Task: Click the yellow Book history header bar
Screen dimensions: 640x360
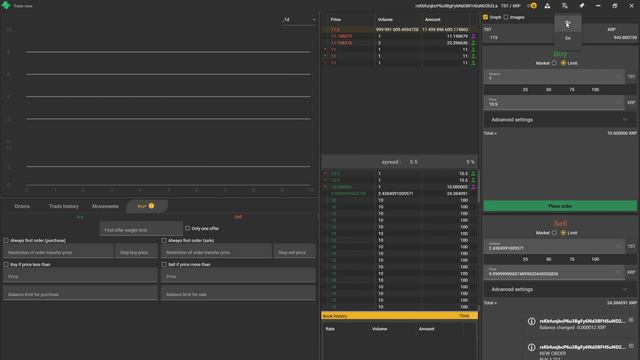Action: click(x=399, y=316)
